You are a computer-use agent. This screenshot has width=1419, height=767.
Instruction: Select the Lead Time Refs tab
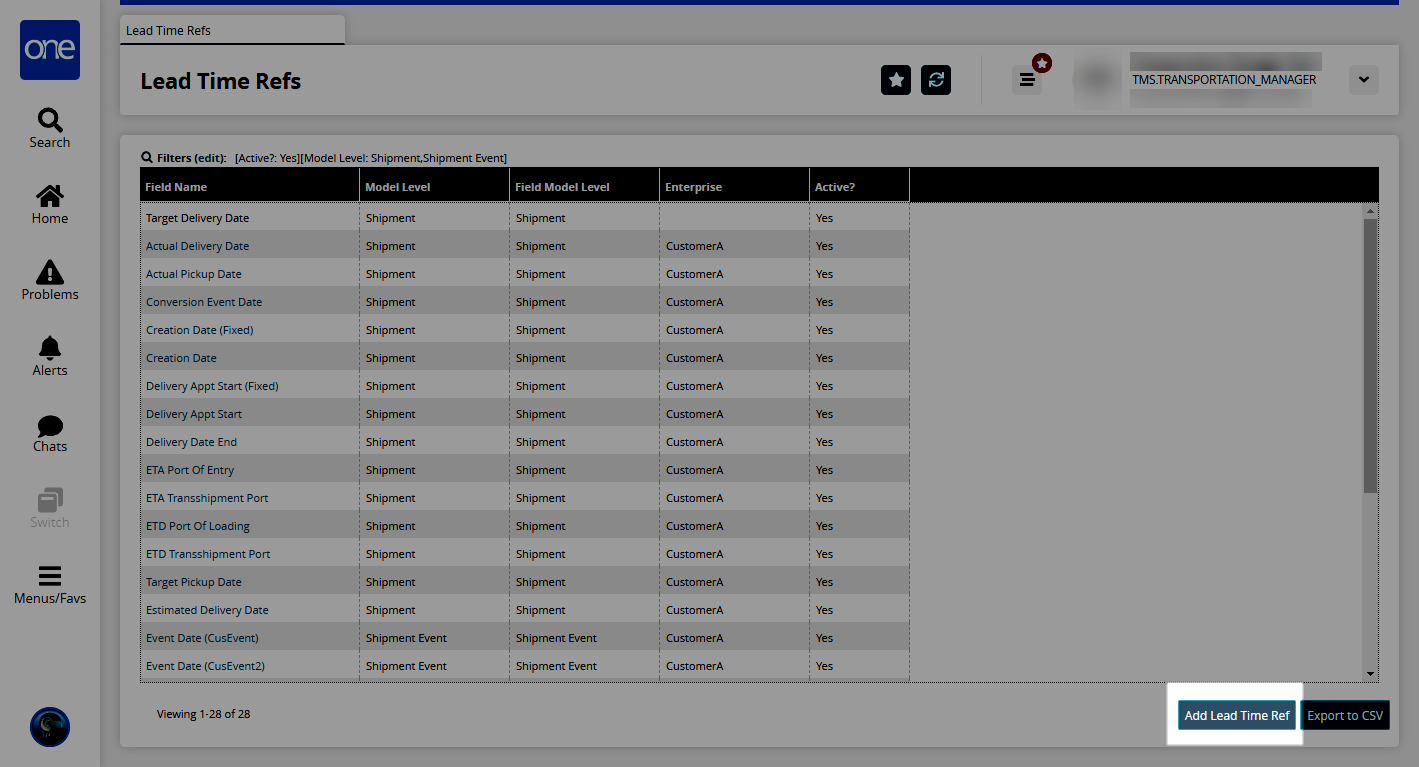tap(169, 30)
